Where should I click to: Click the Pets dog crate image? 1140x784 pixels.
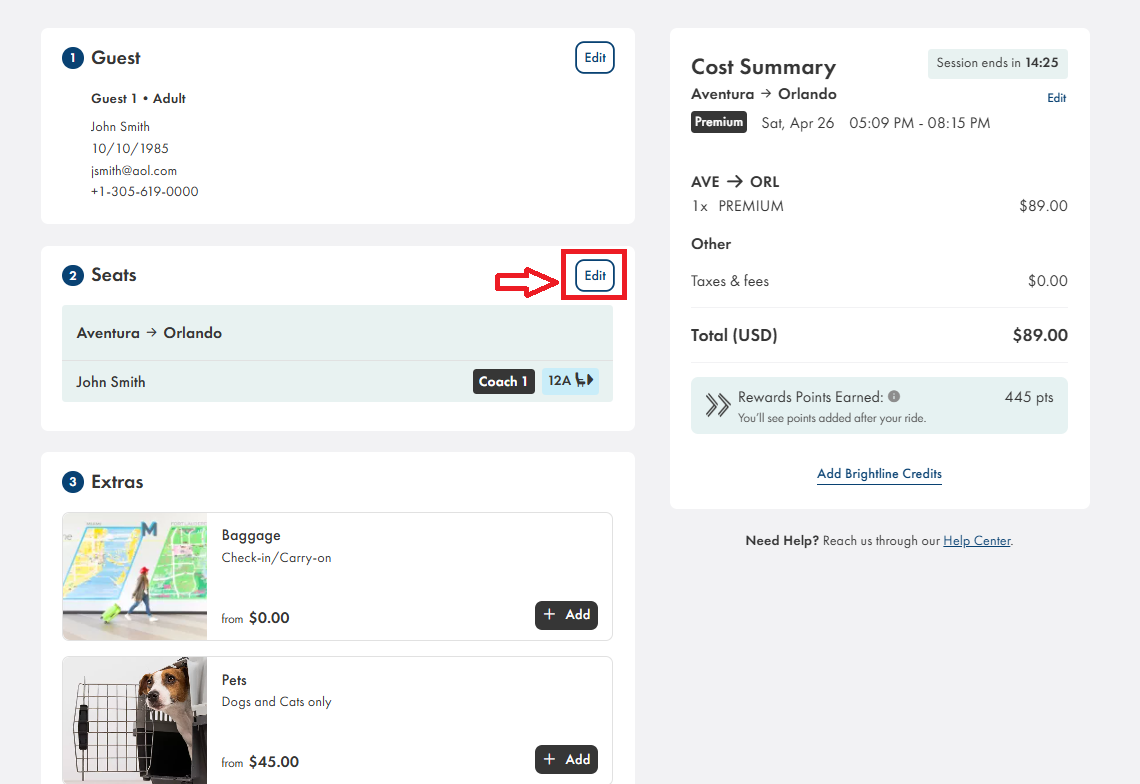point(135,720)
